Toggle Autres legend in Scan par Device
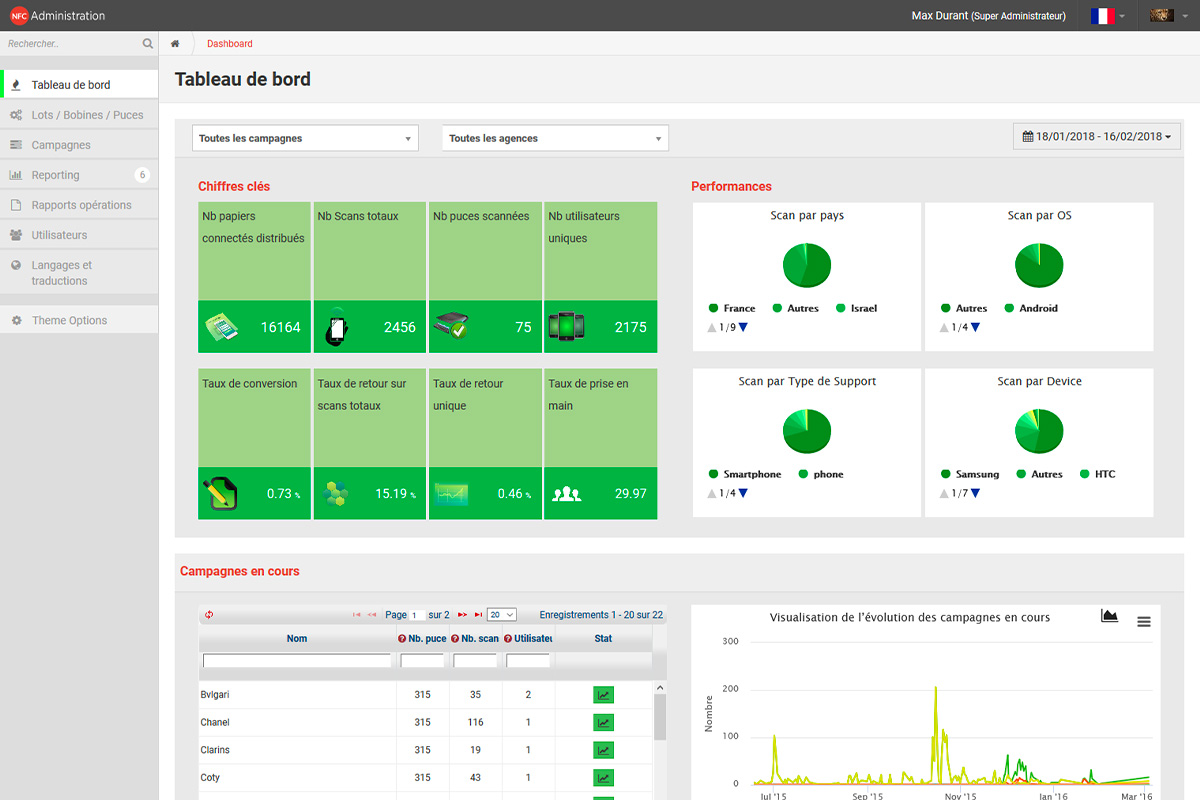Image resolution: width=1200 pixels, height=800 pixels. [x=1040, y=474]
